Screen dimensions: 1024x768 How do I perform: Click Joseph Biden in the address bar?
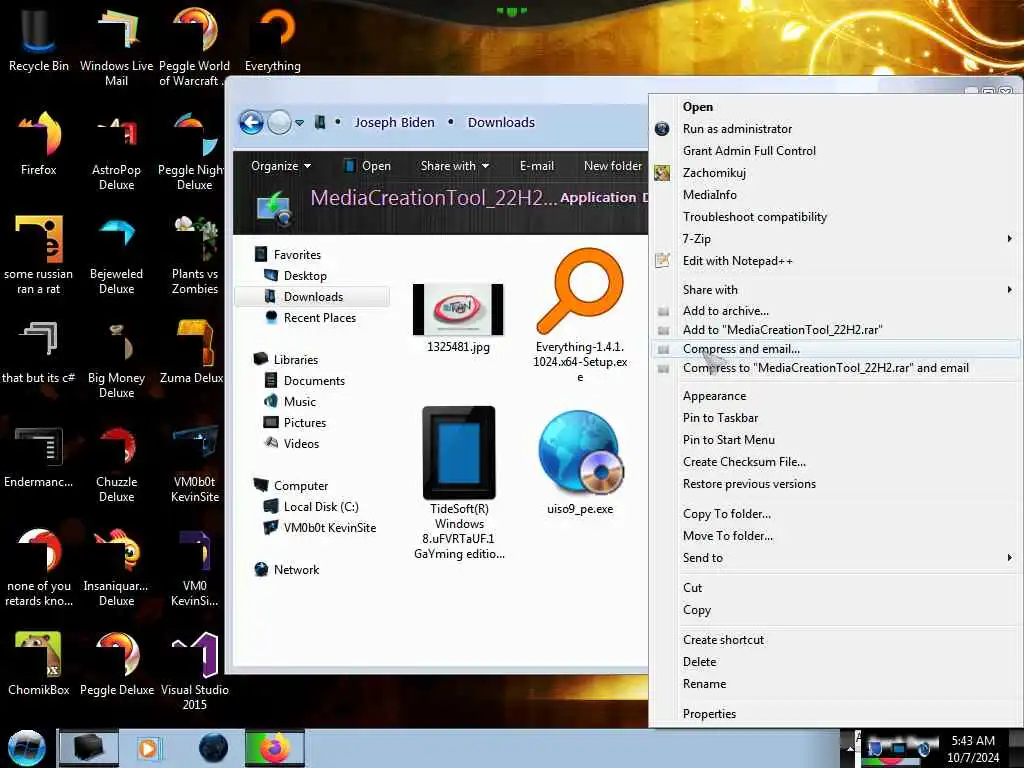394,122
